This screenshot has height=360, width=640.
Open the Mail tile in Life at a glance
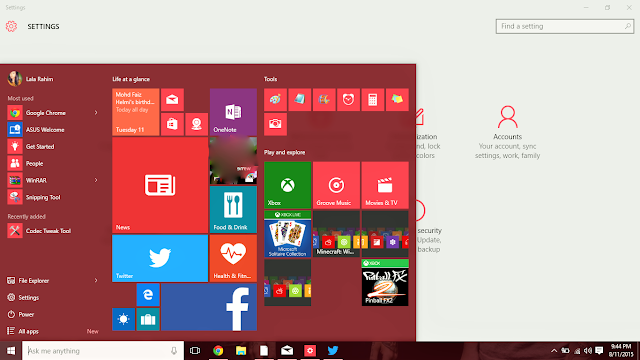click(172, 100)
